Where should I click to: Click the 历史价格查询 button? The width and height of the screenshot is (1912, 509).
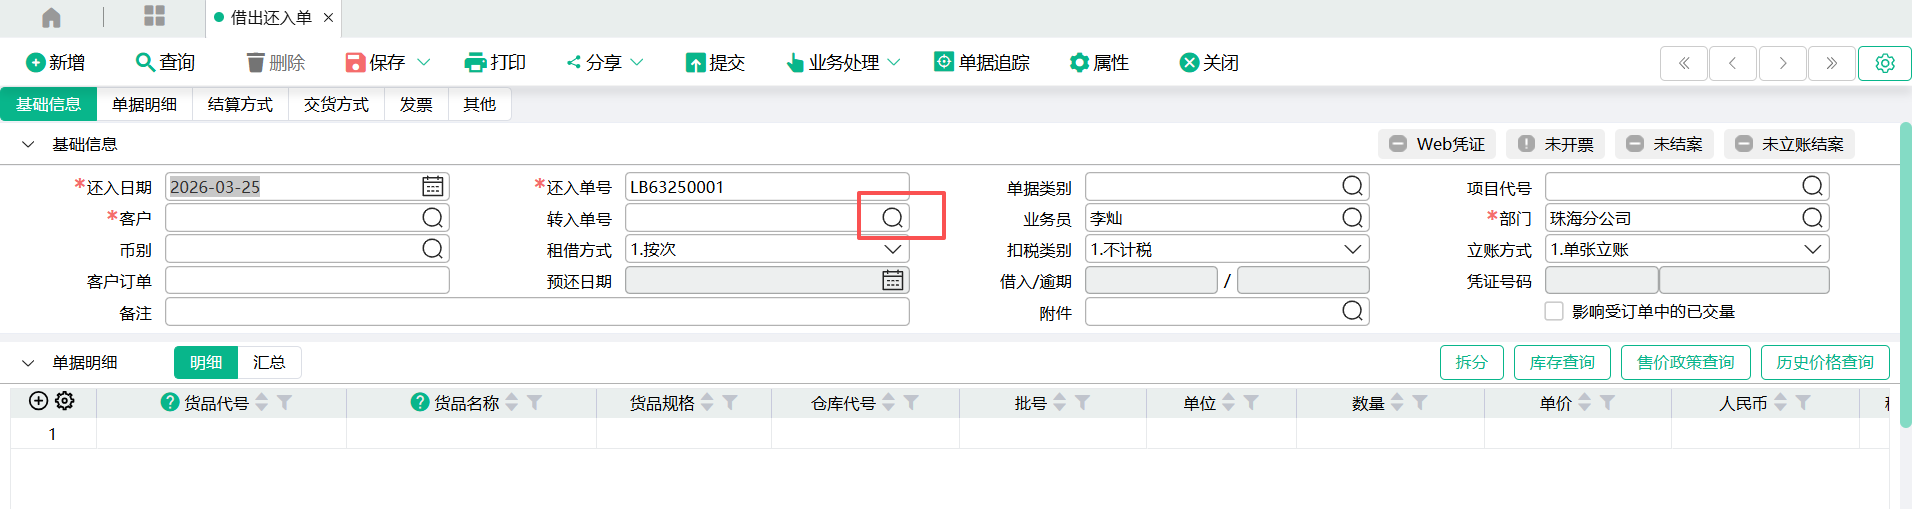point(1824,362)
